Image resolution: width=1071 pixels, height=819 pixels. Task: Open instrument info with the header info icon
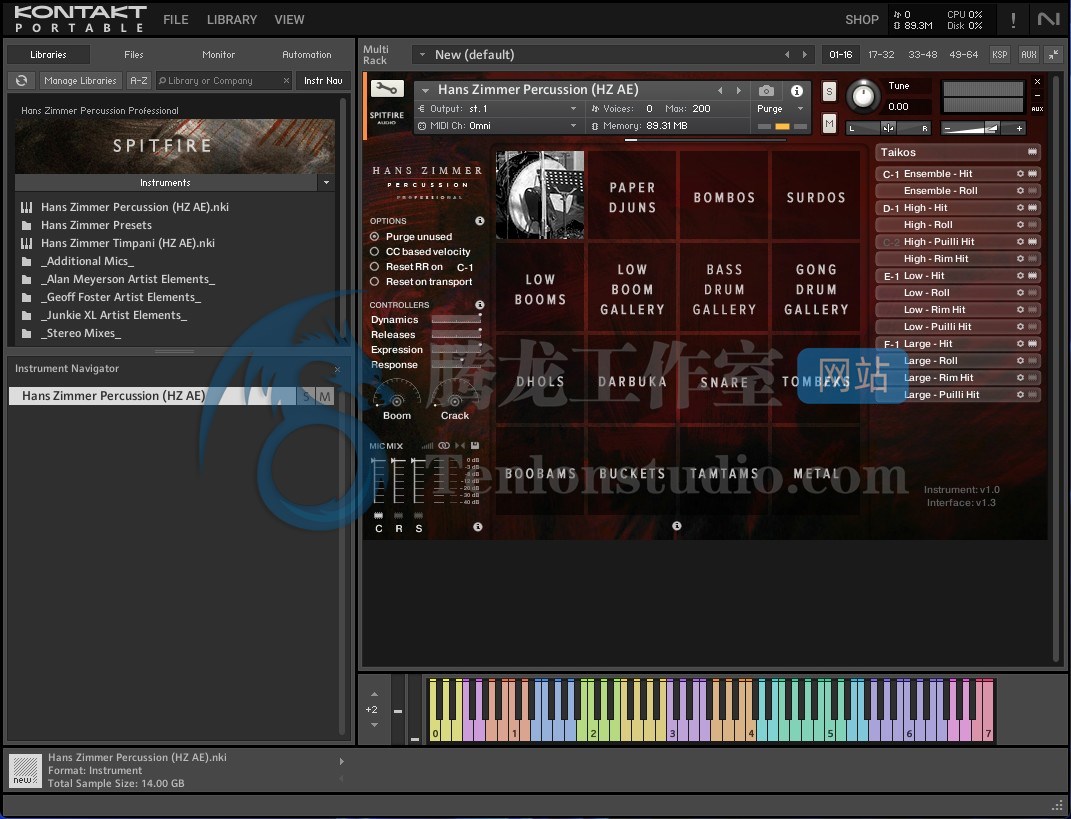click(796, 90)
